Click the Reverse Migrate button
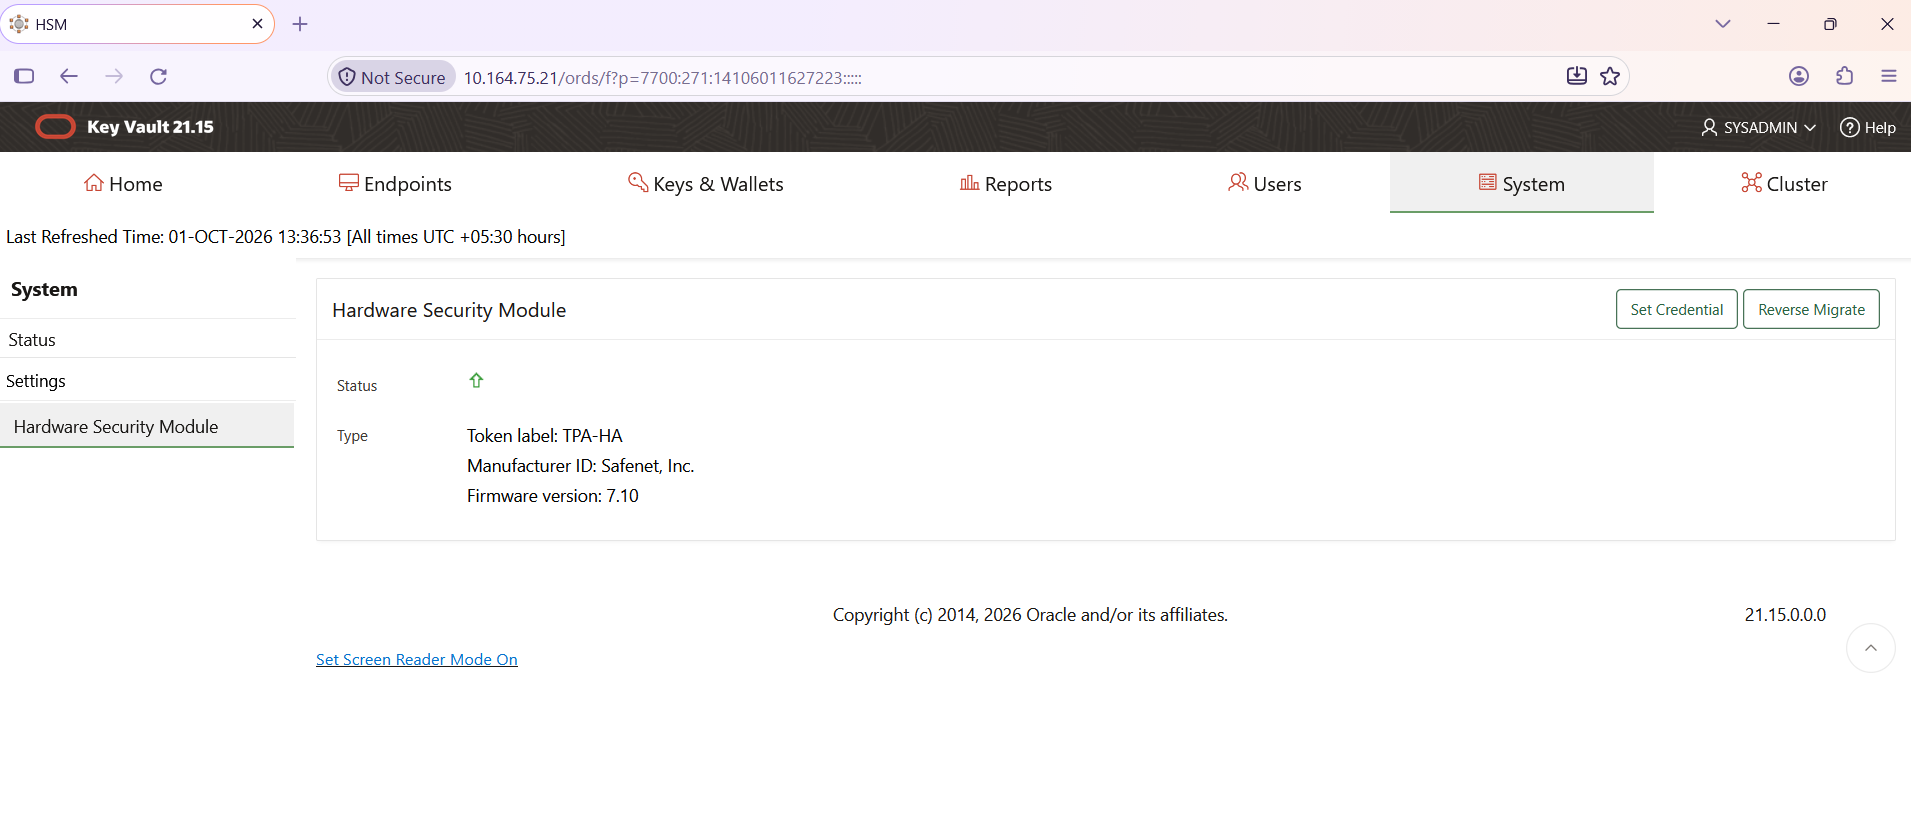Image resolution: width=1911 pixels, height=837 pixels. 1811,309
